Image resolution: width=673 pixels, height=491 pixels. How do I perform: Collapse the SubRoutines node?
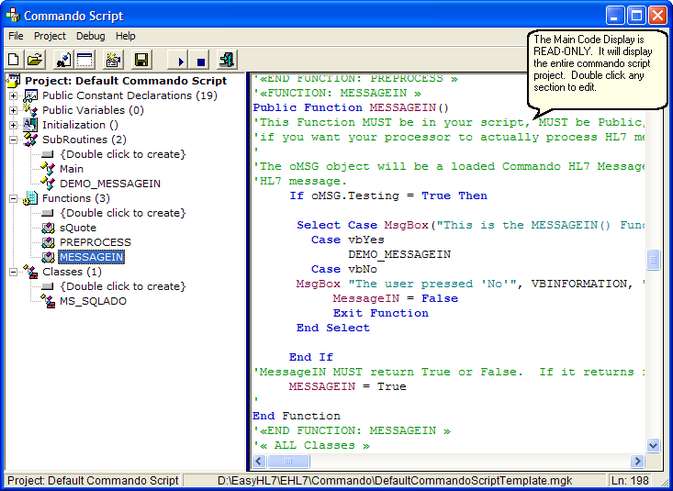pos(13,139)
